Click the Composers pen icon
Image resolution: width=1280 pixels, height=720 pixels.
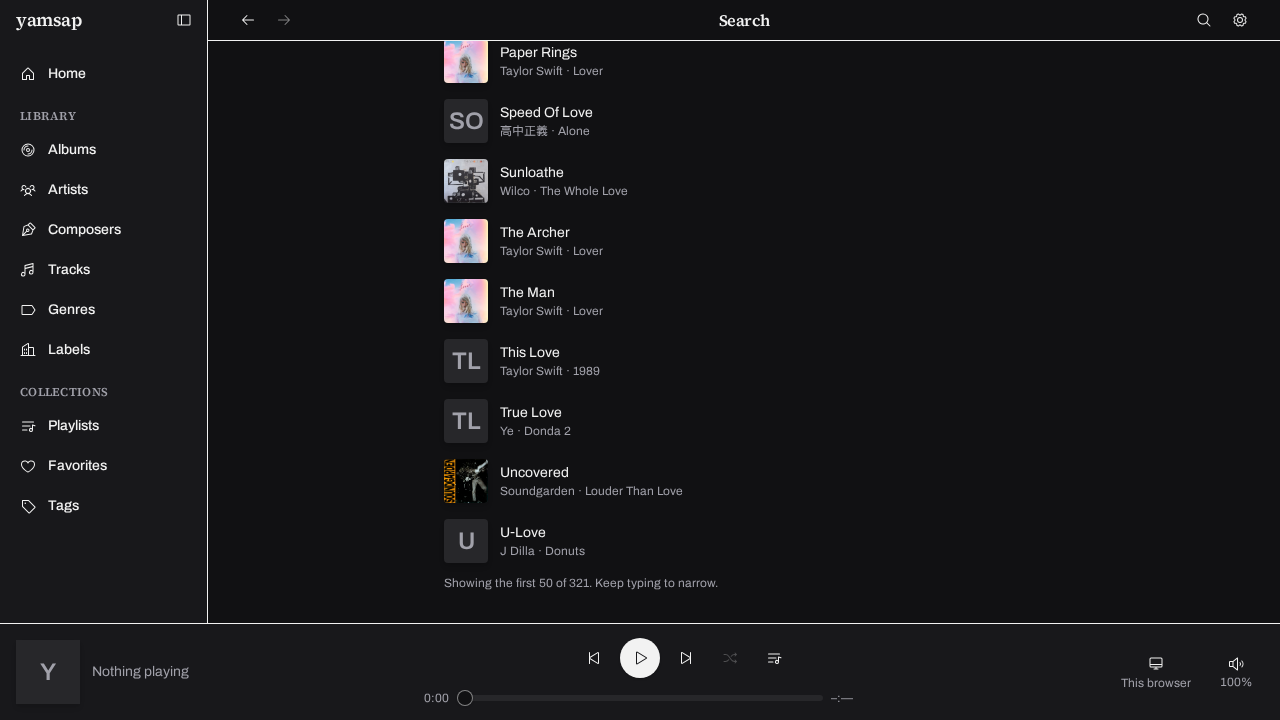(x=28, y=230)
